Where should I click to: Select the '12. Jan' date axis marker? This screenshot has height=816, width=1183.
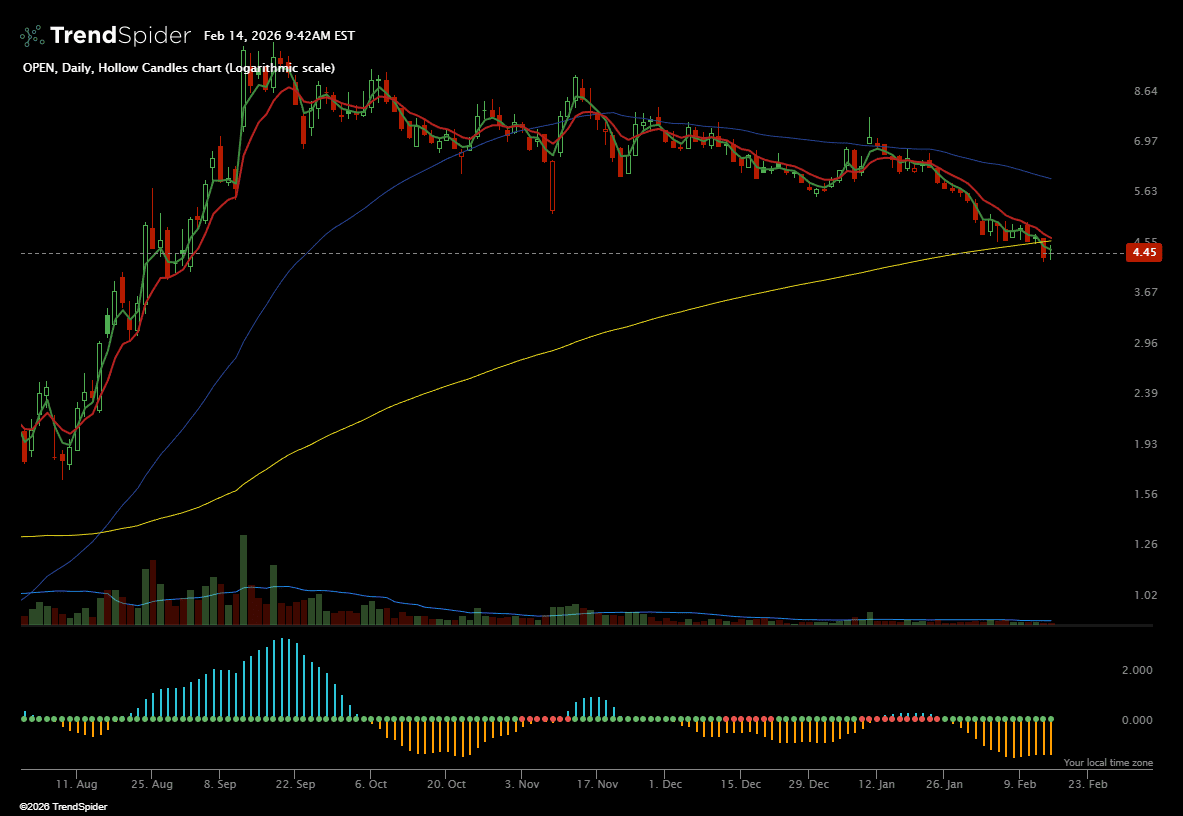pos(876,784)
